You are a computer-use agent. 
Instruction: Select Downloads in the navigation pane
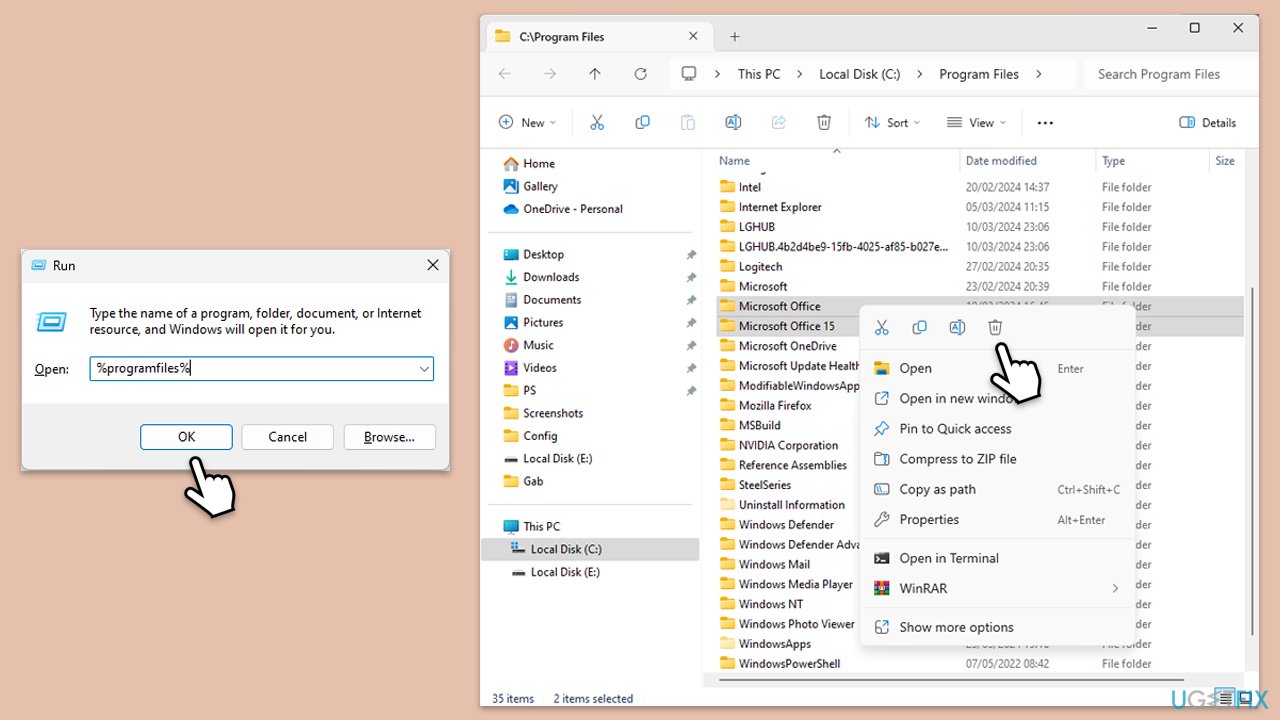point(551,277)
